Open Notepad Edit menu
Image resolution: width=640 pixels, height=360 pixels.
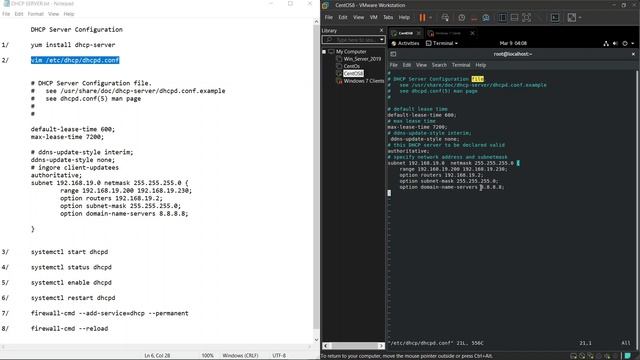click(19, 14)
